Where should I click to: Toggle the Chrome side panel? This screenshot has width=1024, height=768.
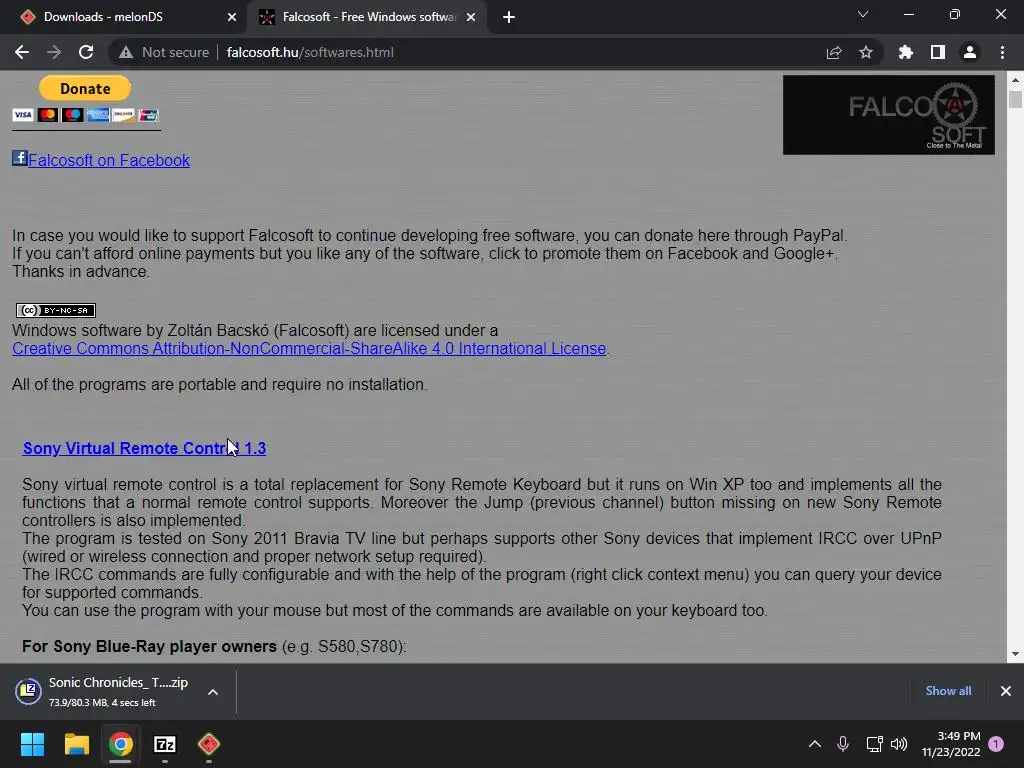pos(938,52)
